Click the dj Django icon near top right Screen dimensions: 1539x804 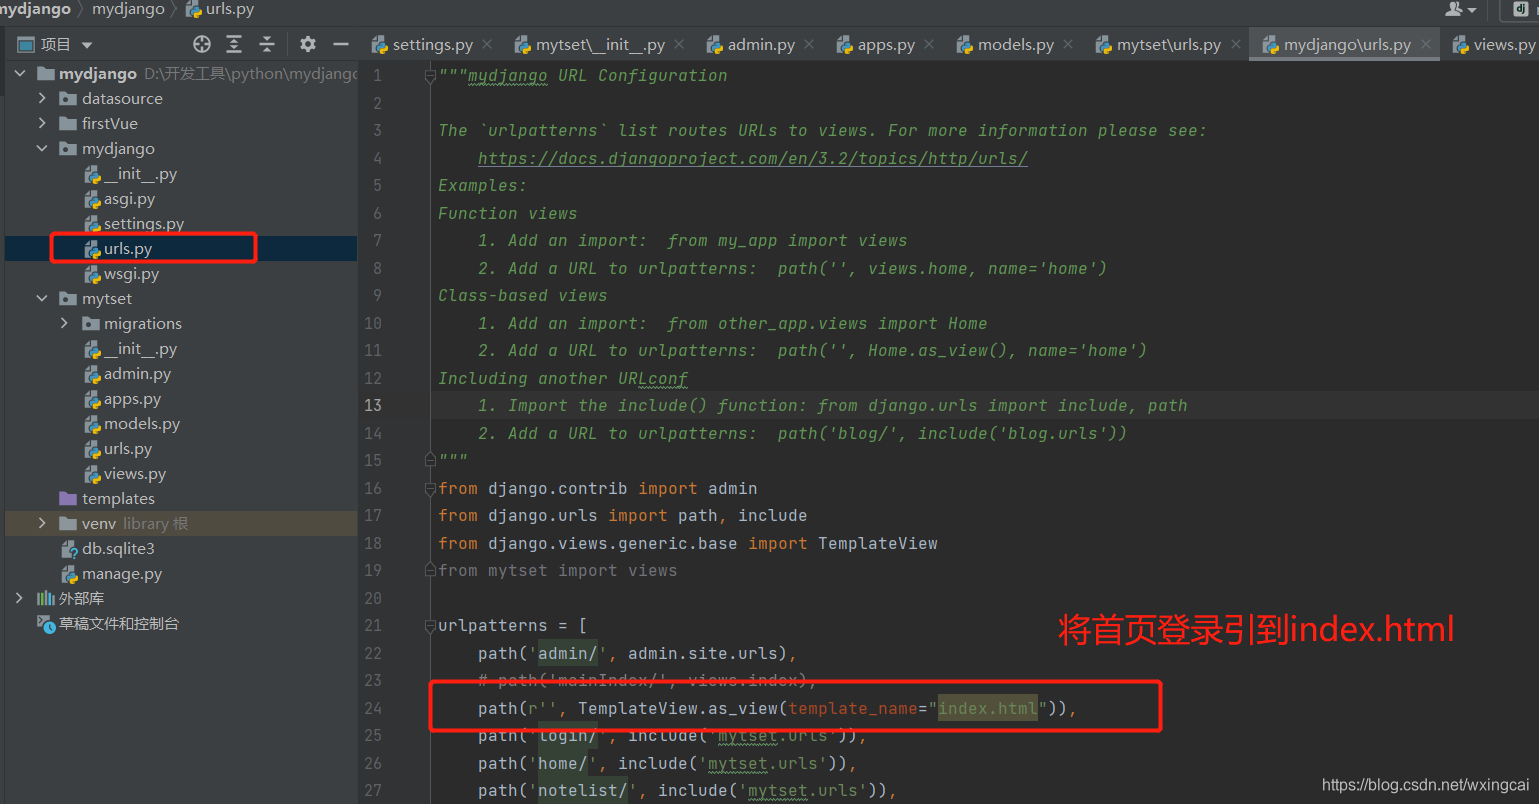point(1521,10)
